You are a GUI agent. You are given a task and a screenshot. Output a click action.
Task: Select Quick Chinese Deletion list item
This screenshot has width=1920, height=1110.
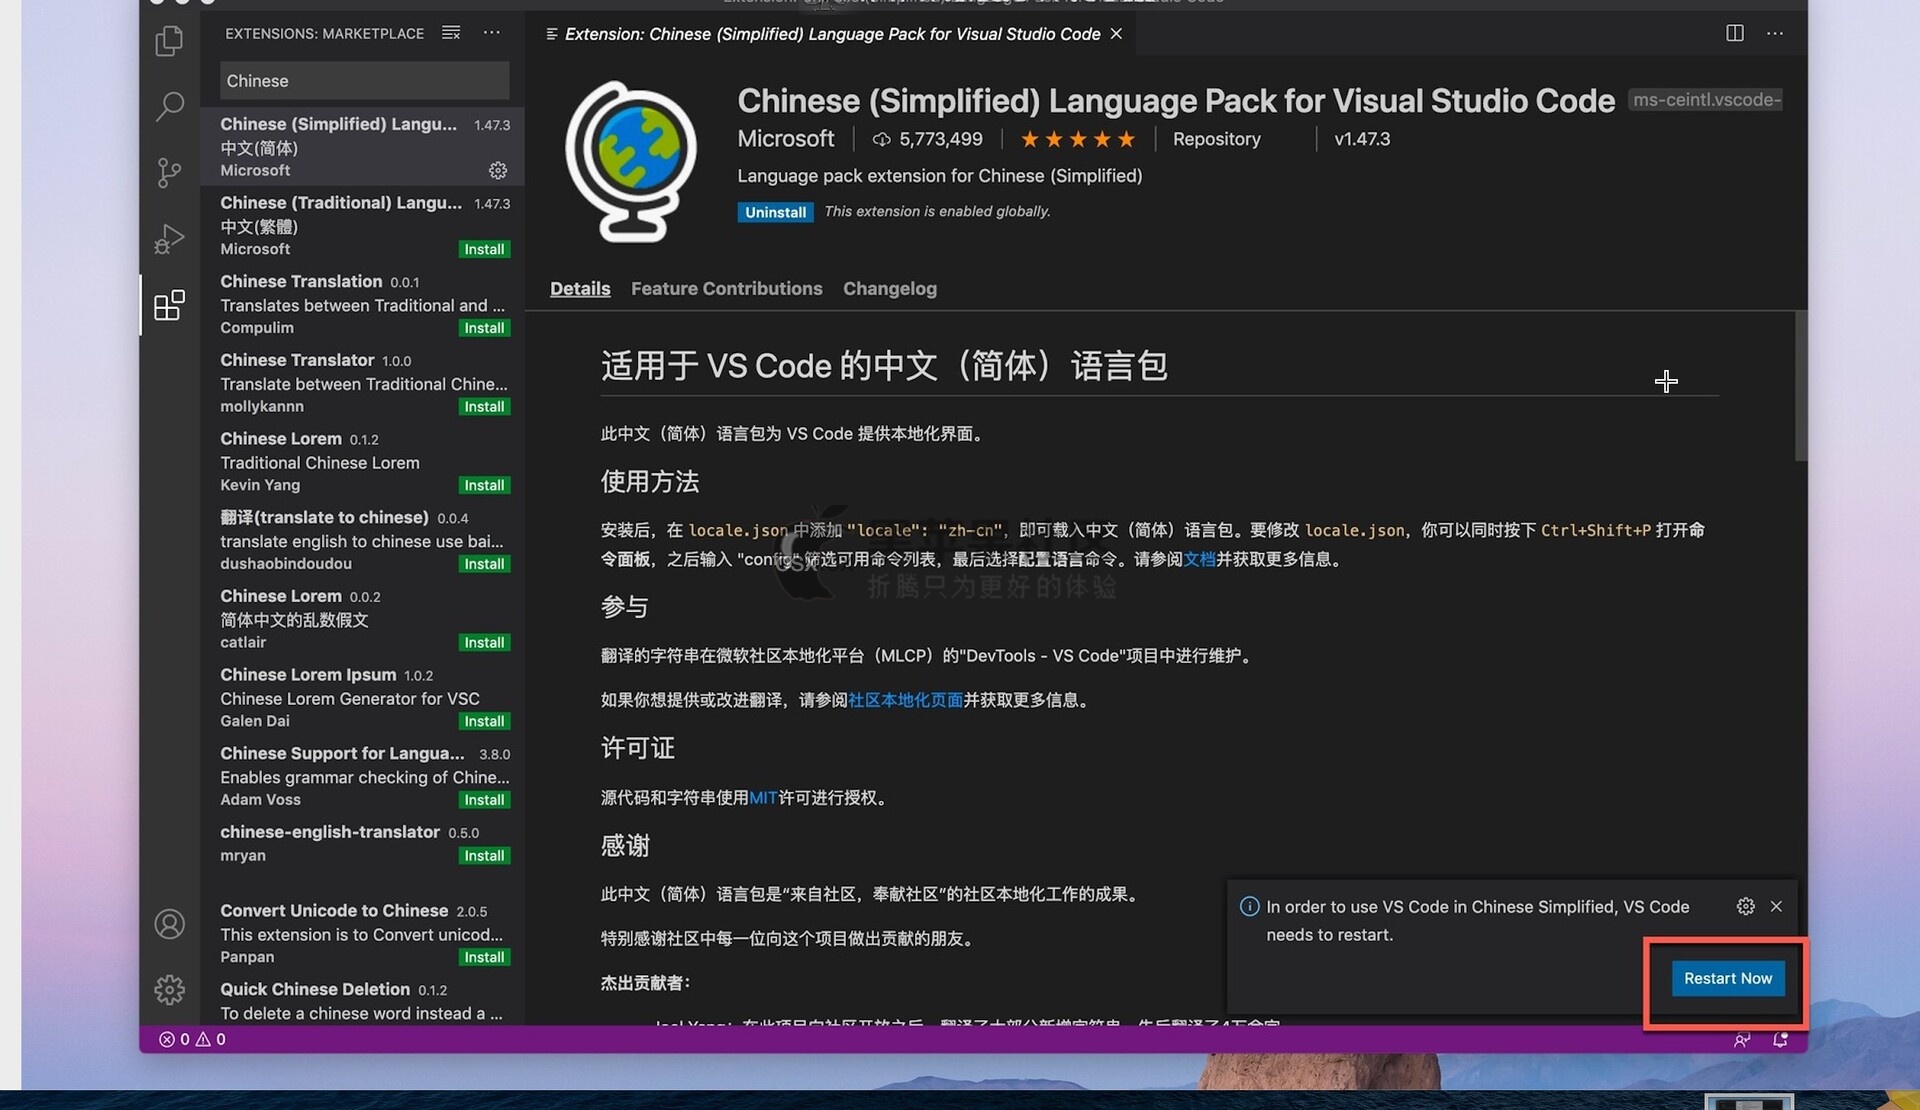(364, 1001)
